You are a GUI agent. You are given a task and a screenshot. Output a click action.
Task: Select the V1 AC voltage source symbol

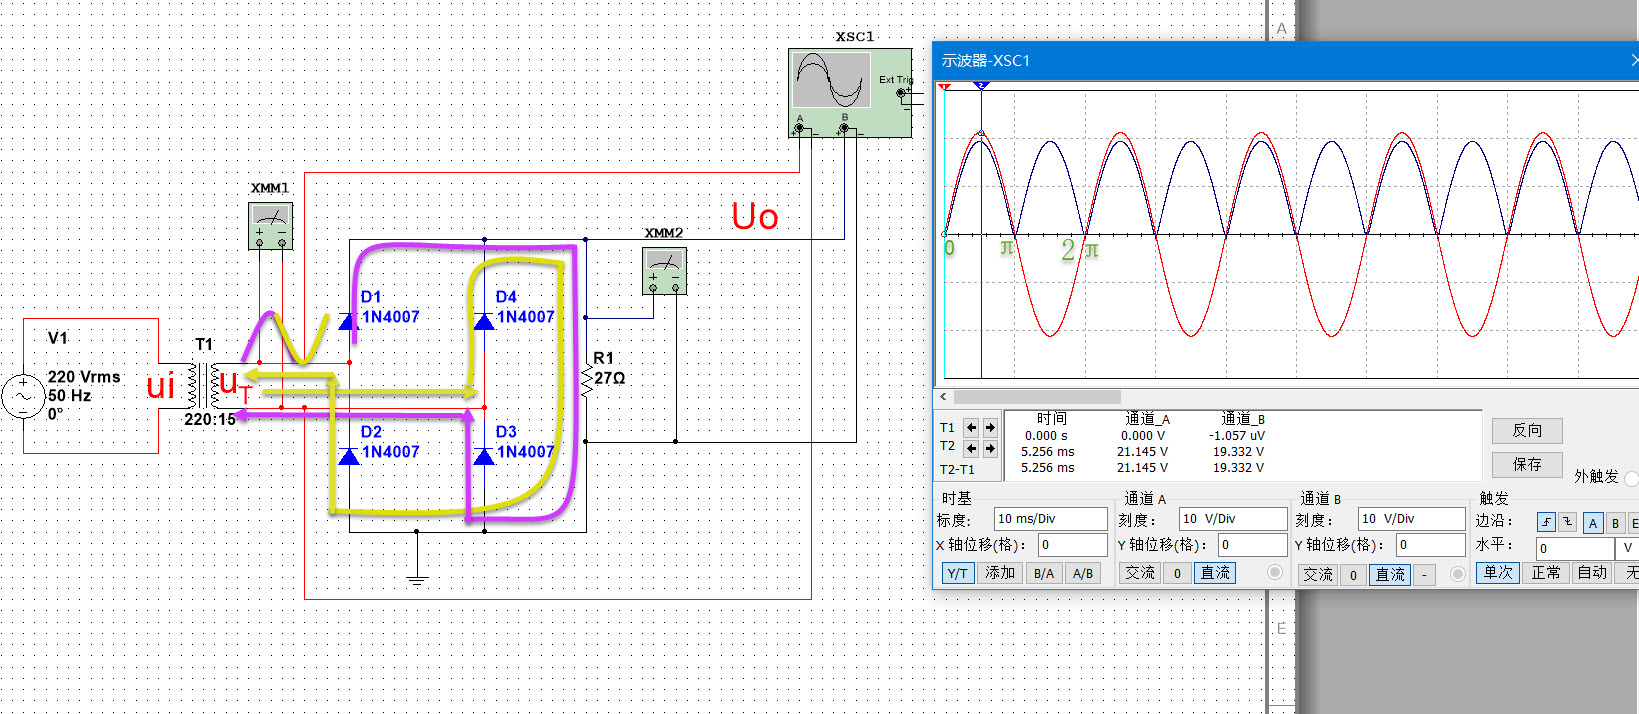(x=23, y=396)
